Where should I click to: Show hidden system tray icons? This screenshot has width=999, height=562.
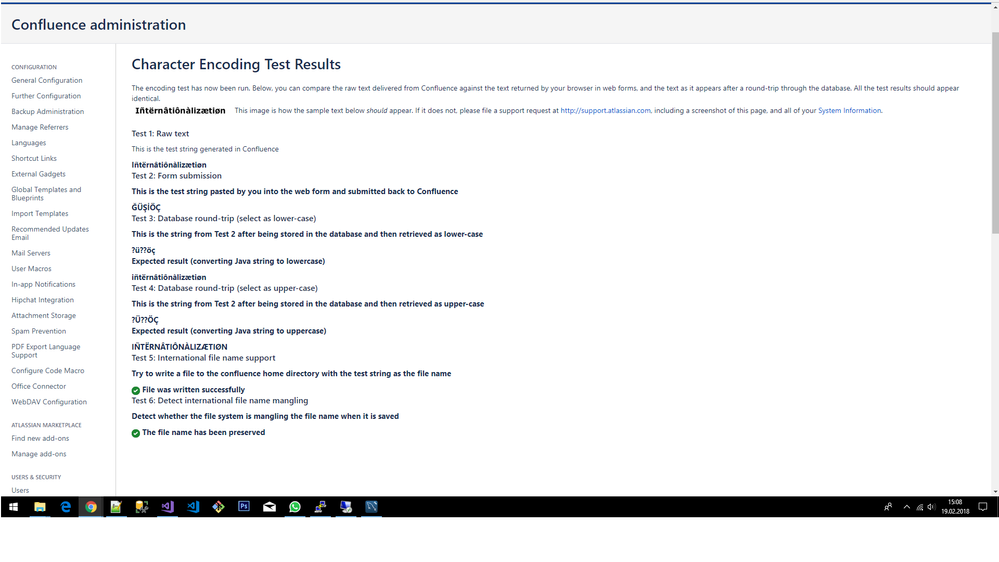click(x=907, y=507)
